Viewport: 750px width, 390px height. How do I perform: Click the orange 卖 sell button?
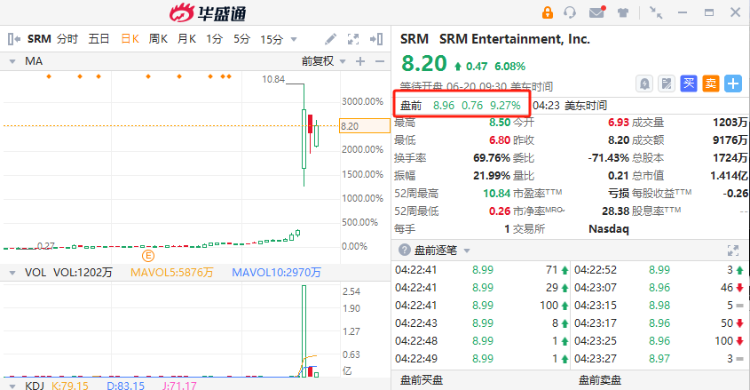(711, 84)
